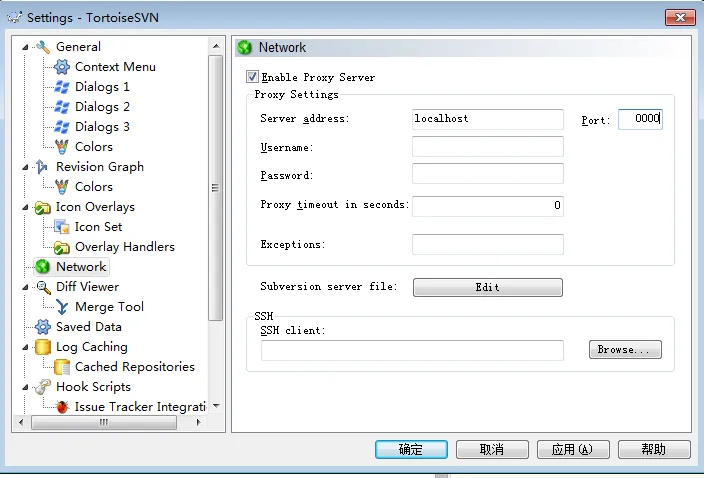The width and height of the screenshot is (704, 478).
Task: Select Cached Repositories in the tree
Action: point(135,367)
